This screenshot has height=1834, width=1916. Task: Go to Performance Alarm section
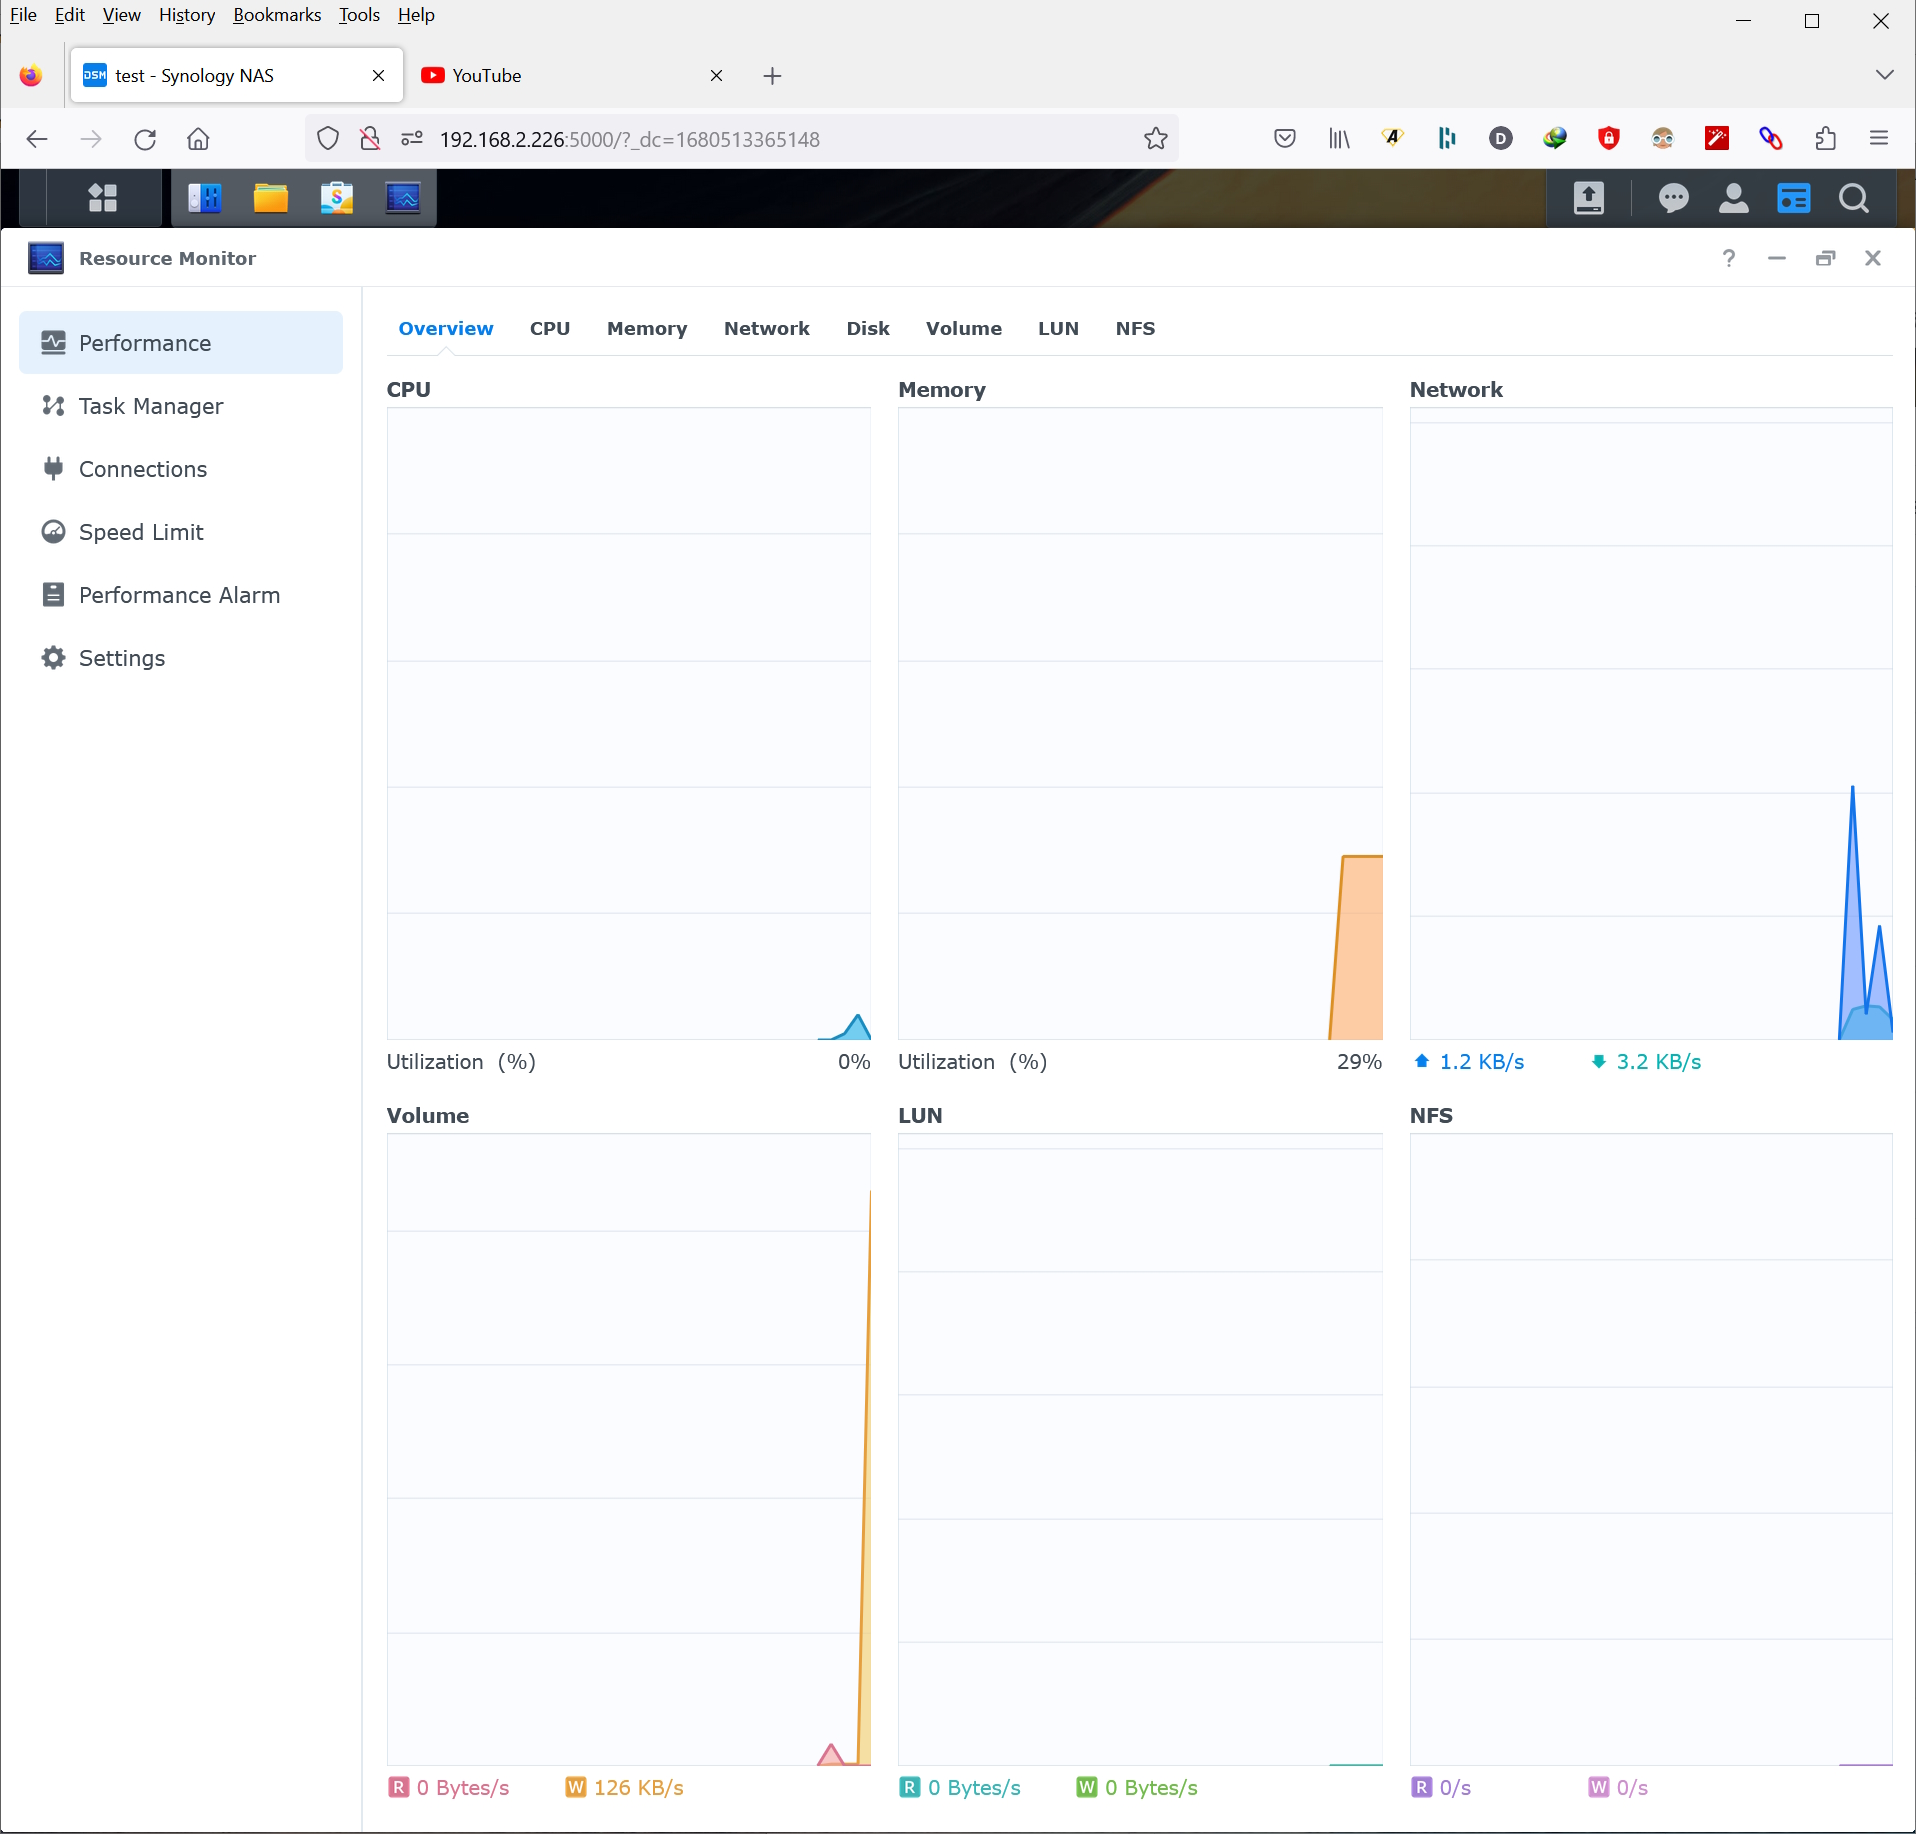179,595
